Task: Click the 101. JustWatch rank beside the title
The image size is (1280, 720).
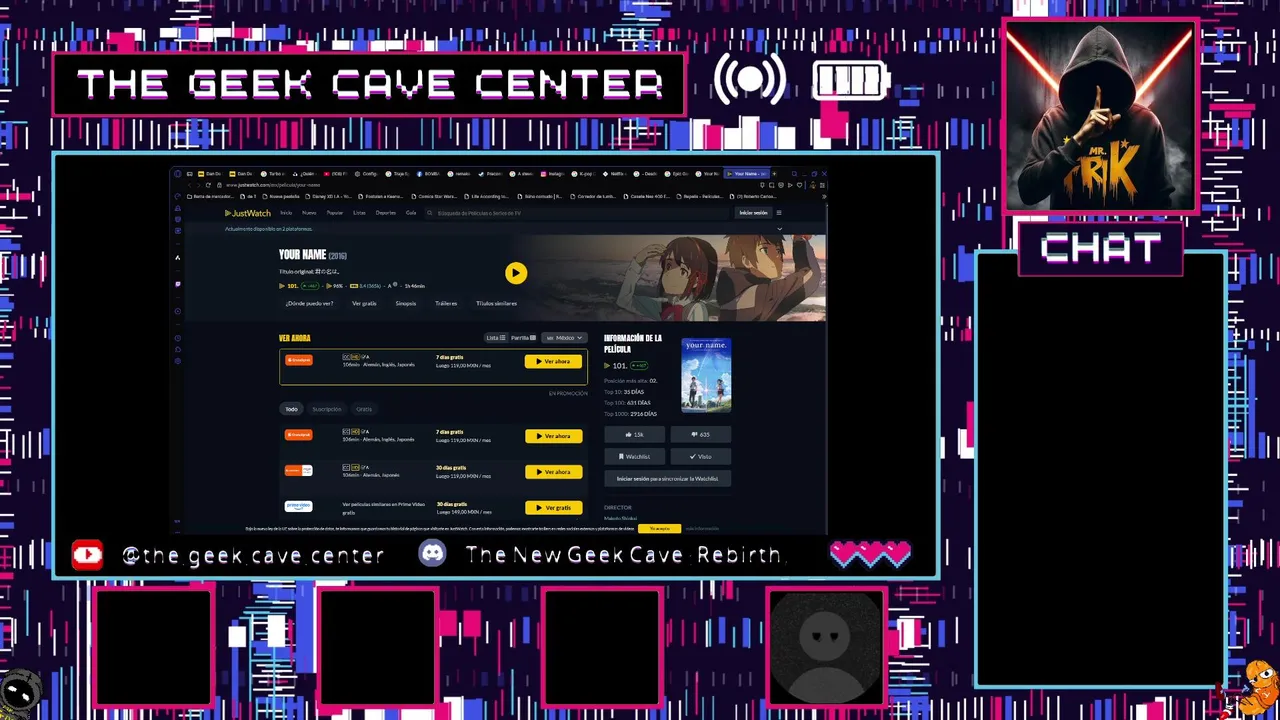Action: (x=289, y=286)
